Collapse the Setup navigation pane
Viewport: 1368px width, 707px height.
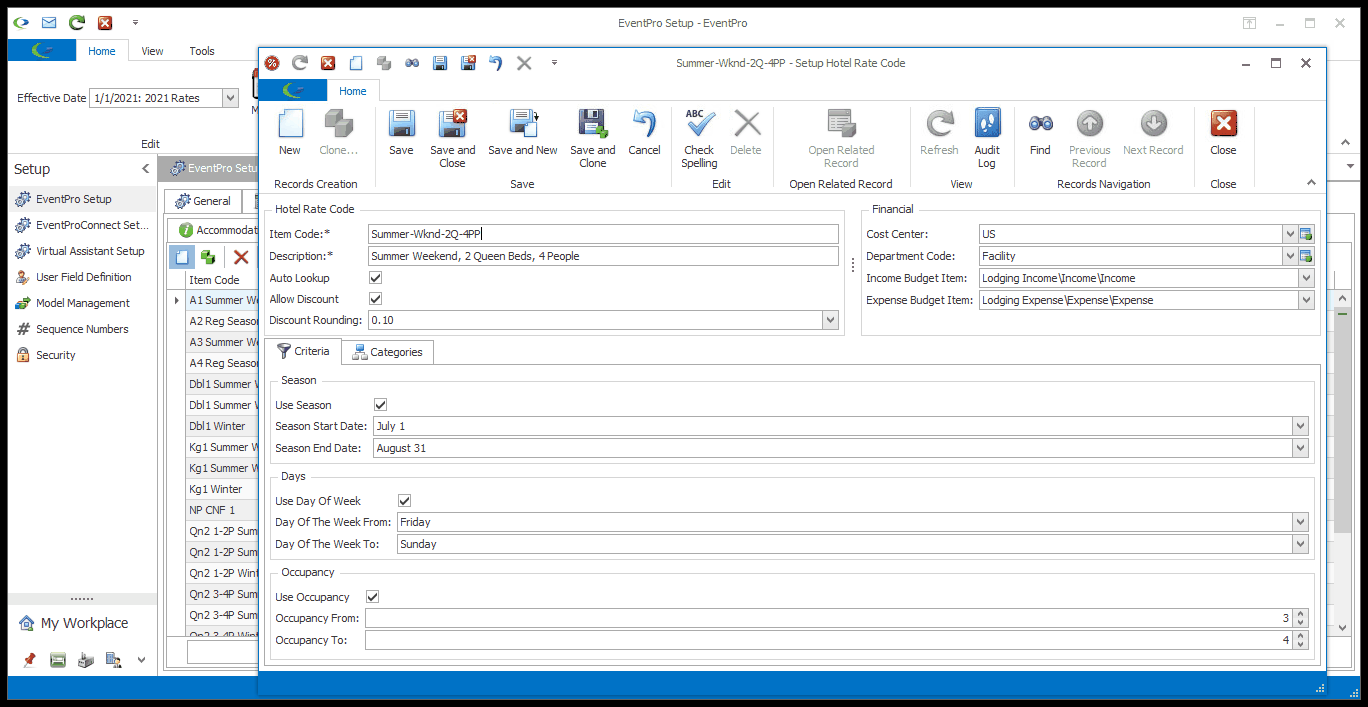tap(145, 169)
